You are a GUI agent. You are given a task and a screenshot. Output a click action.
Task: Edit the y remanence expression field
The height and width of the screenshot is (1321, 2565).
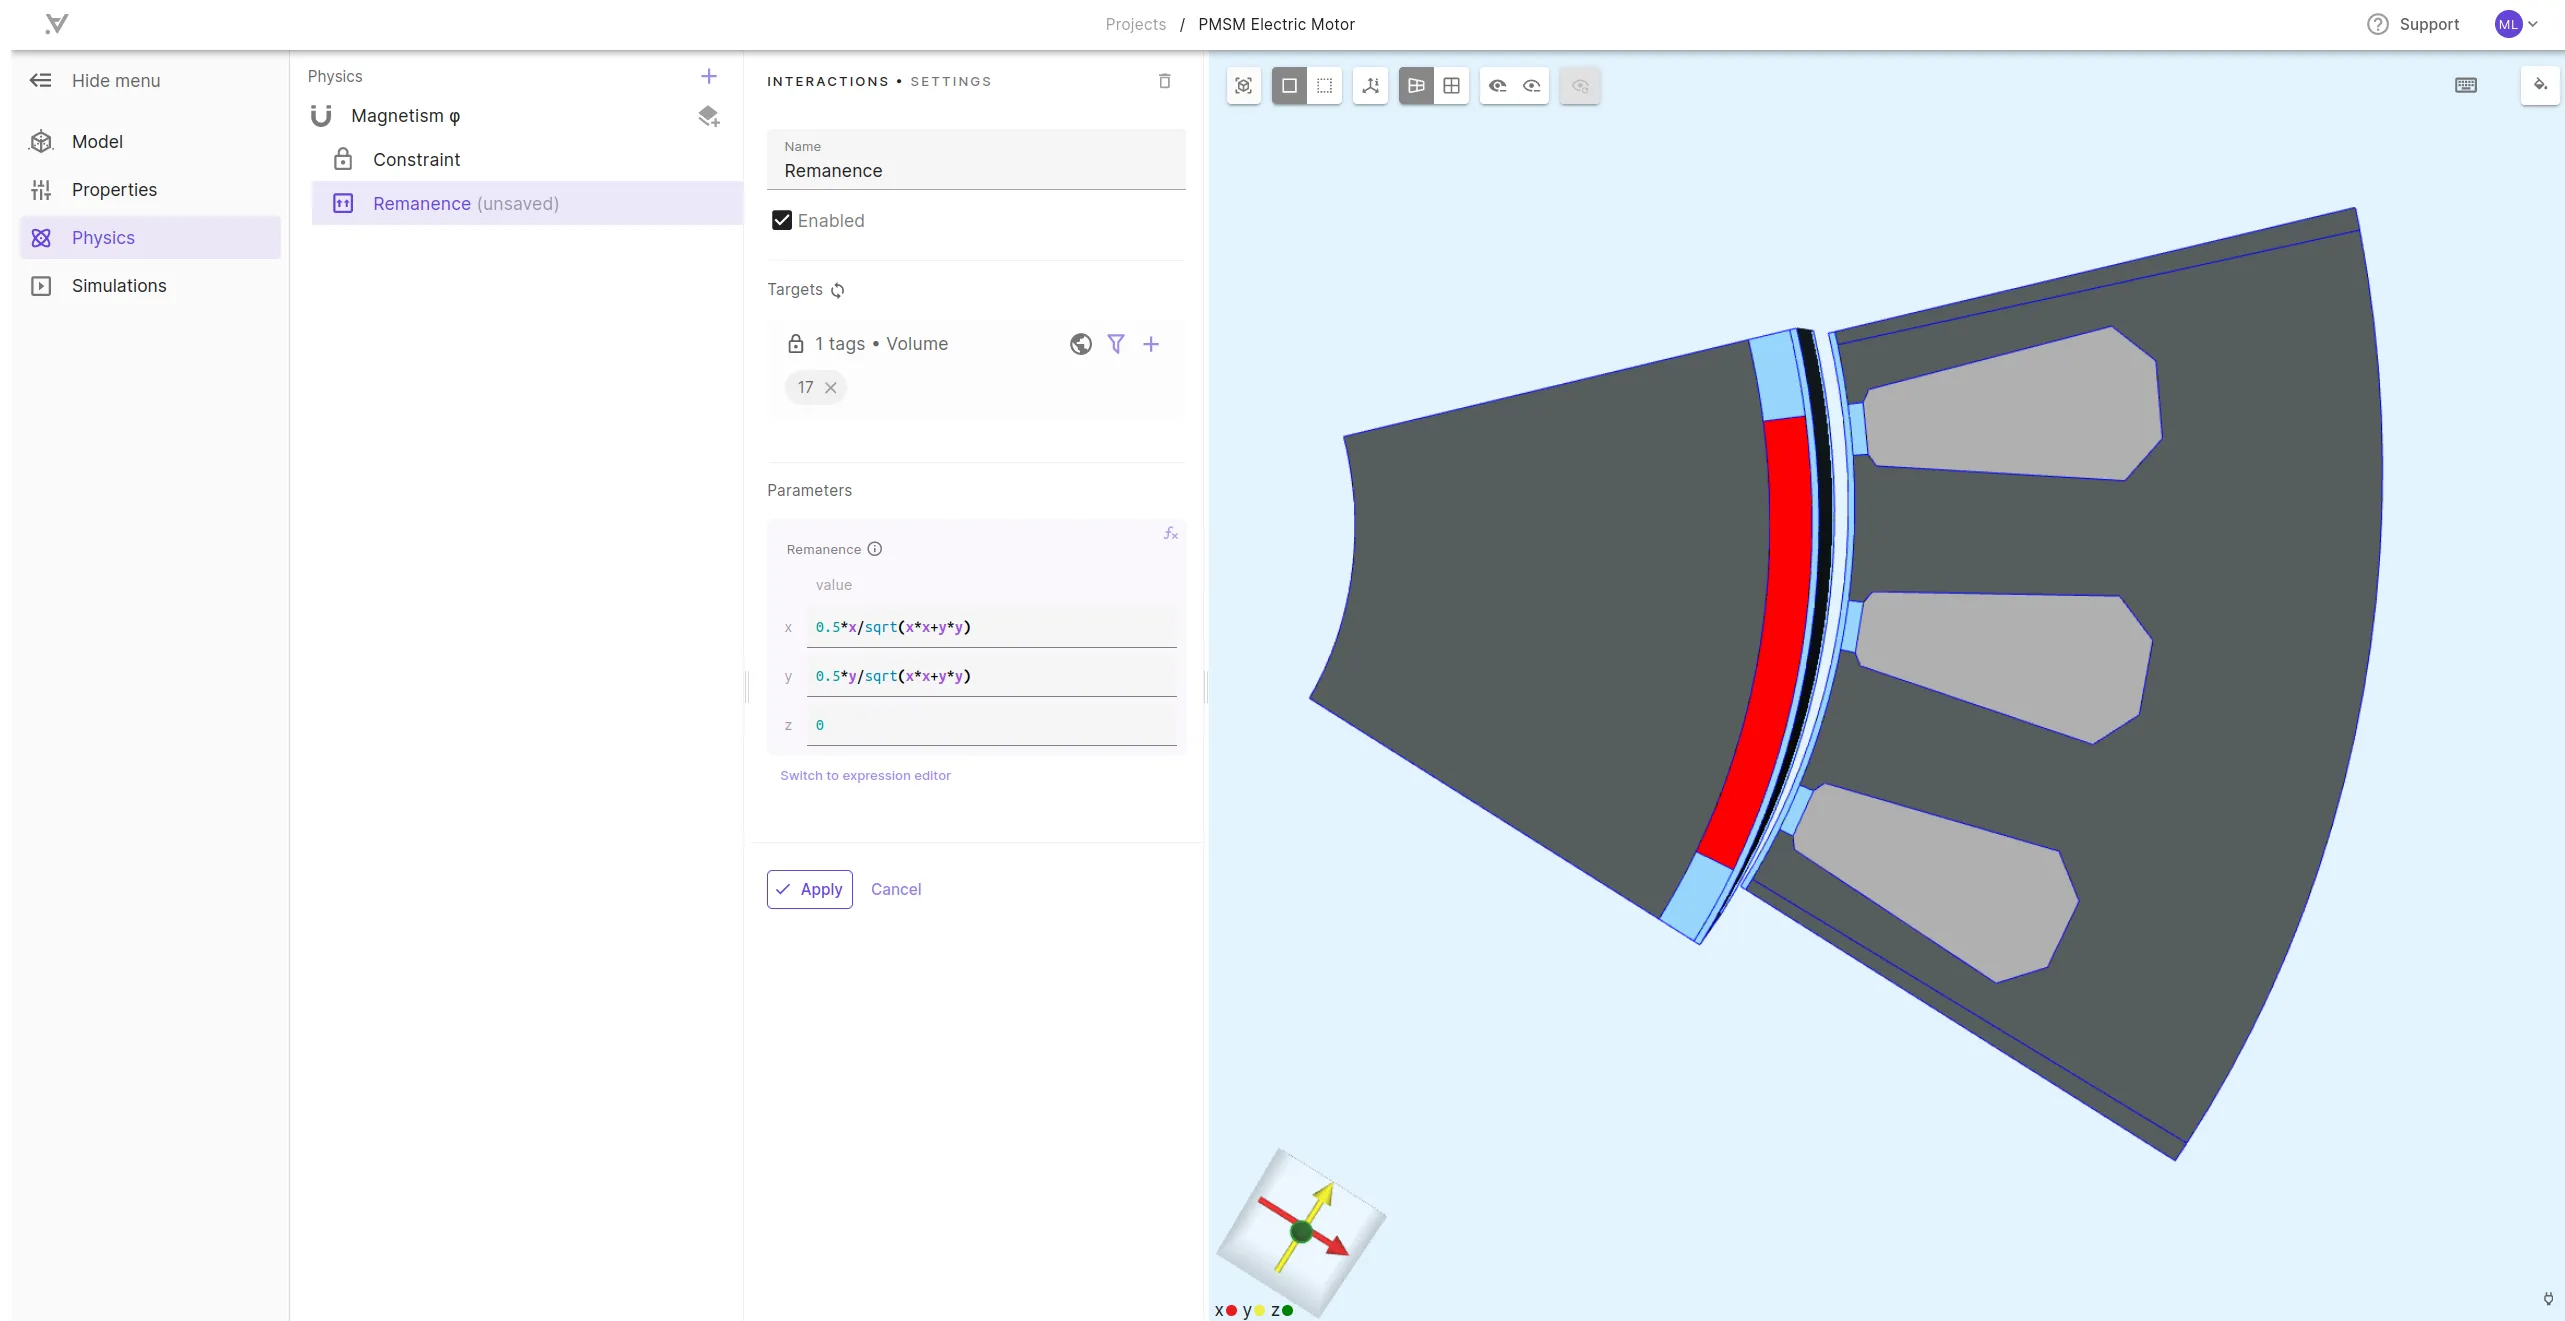coord(991,677)
